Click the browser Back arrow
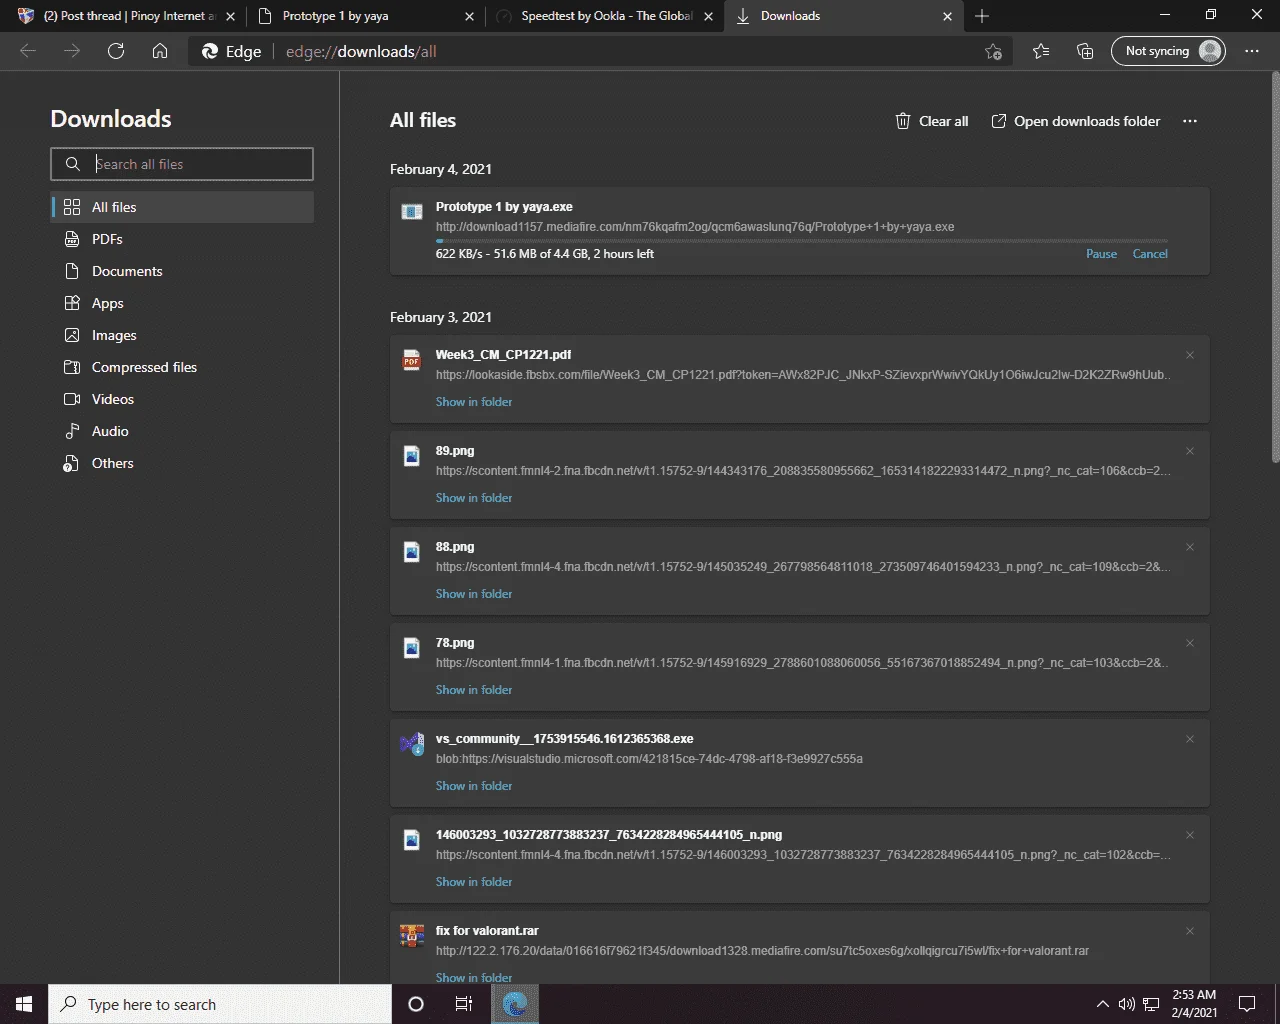1280x1024 pixels. (x=28, y=51)
